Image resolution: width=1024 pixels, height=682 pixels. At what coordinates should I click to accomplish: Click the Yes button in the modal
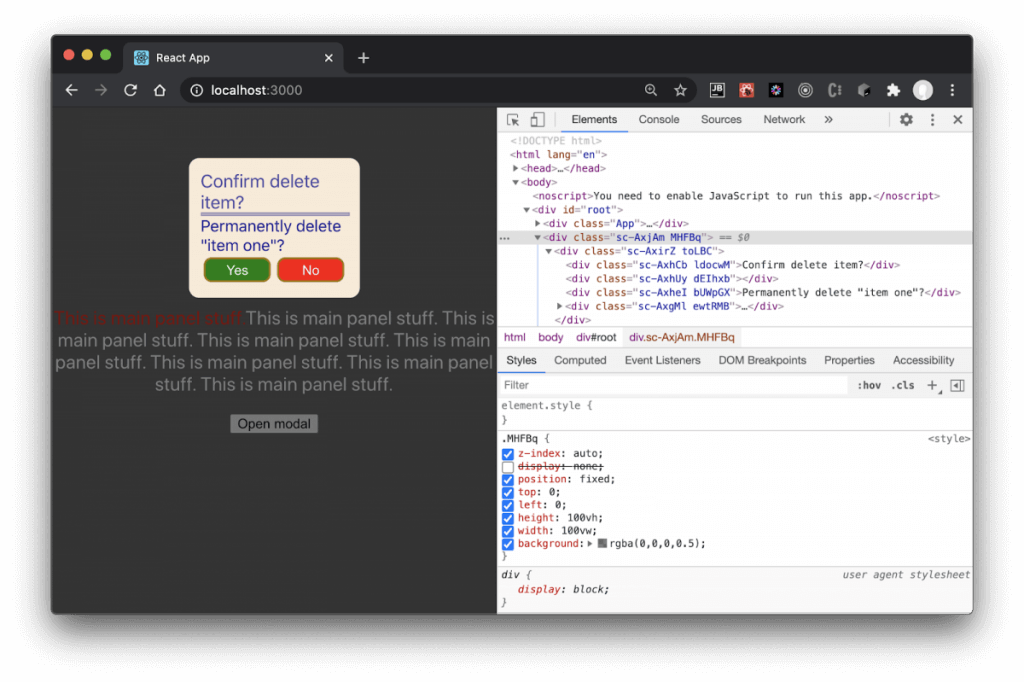click(236, 270)
